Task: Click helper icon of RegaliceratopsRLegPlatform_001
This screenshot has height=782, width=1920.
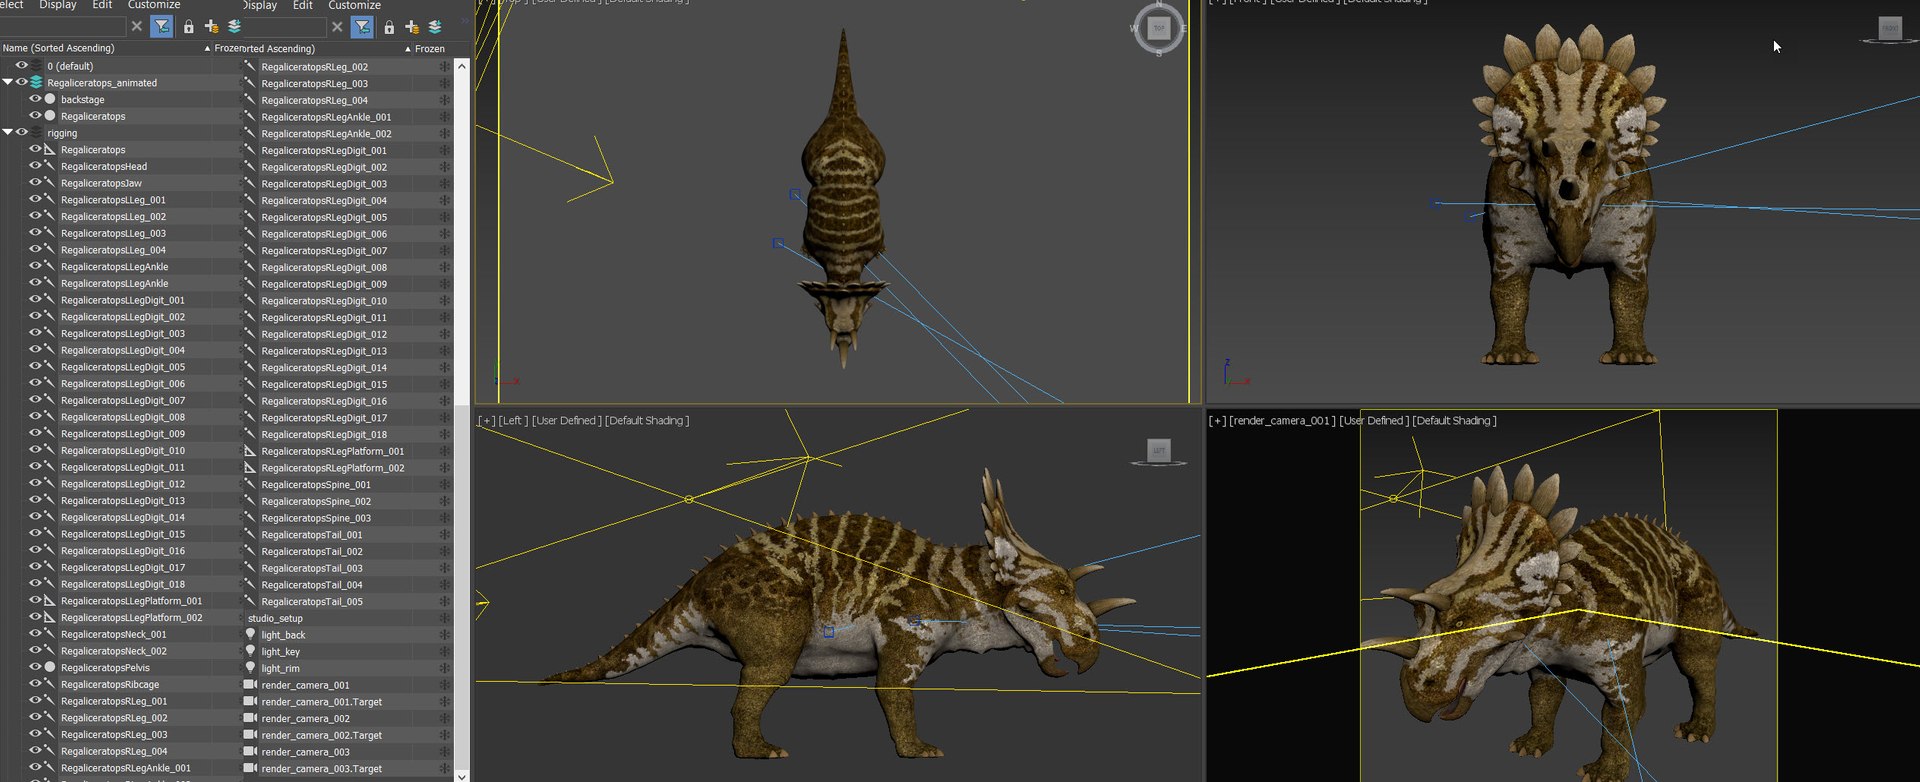Action: [x=251, y=451]
